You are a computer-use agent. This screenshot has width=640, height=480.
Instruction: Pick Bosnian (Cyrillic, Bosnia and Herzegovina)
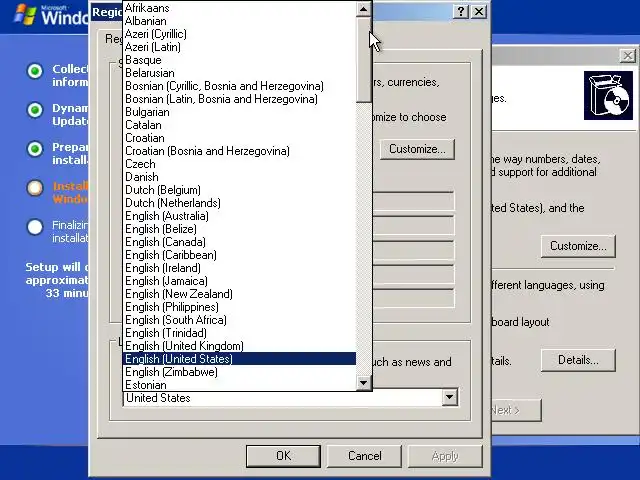pyautogui.click(x=239, y=86)
